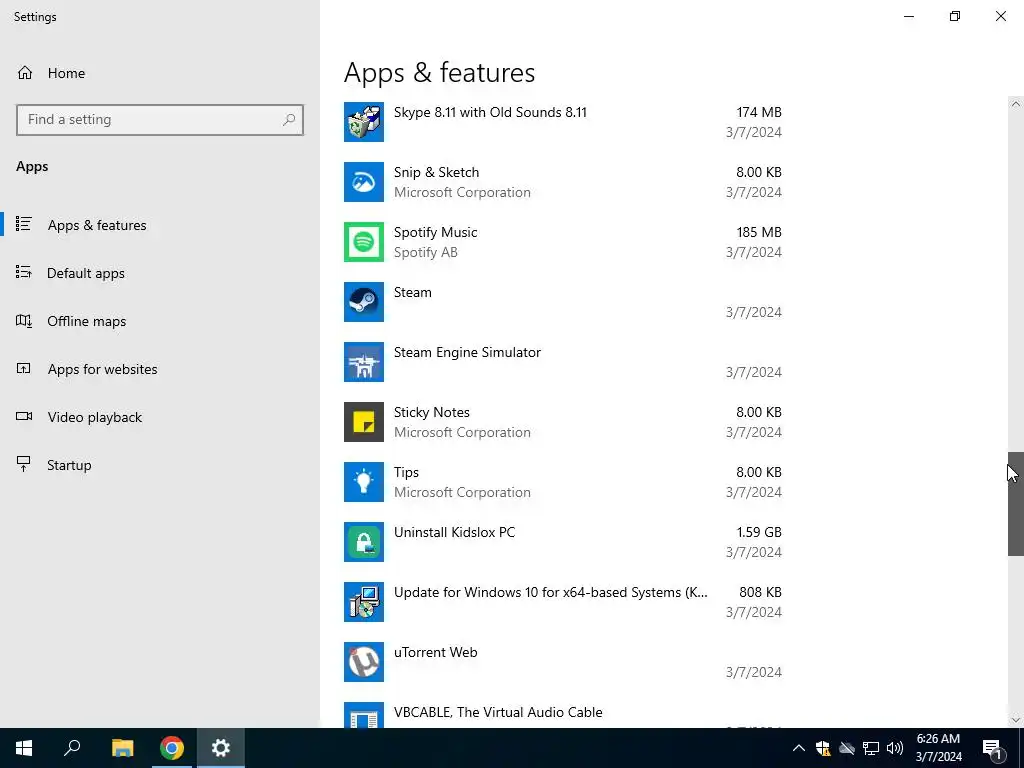Show hidden system tray icons
Screen dimensions: 1024x768
click(x=799, y=748)
